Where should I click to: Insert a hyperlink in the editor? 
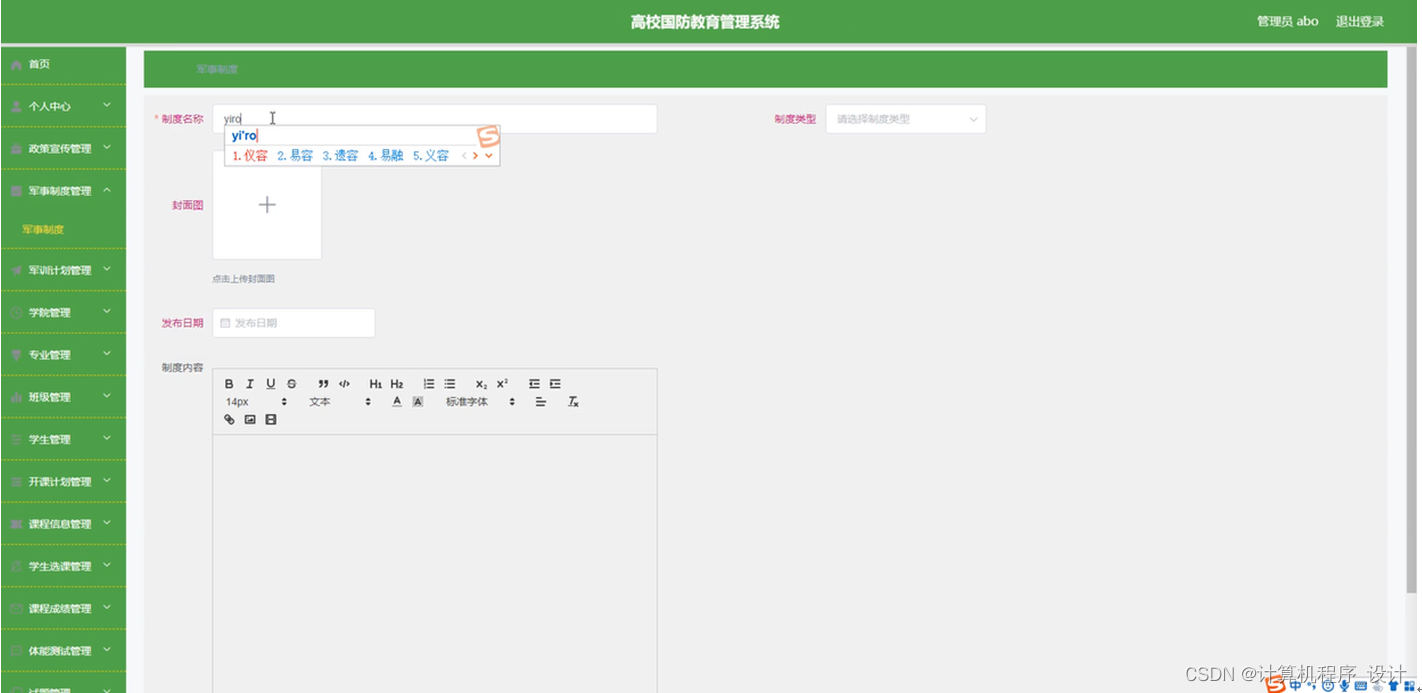tap(229, 420)
